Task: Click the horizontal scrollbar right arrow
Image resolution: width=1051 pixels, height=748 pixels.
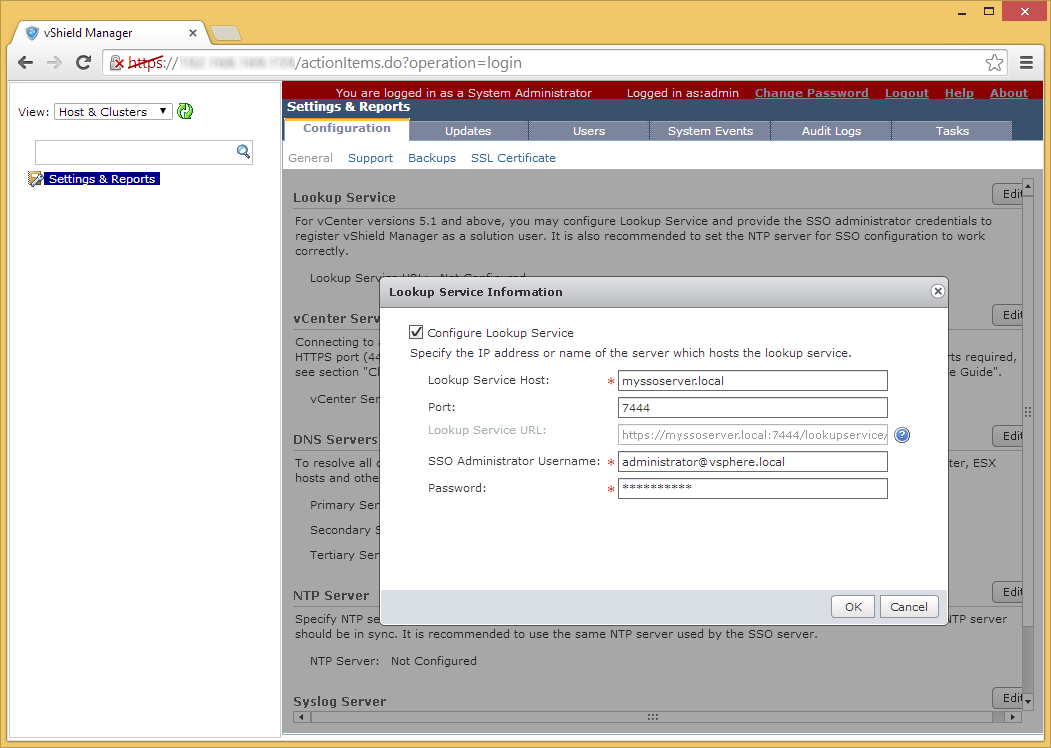Action: coord(1013,717)
